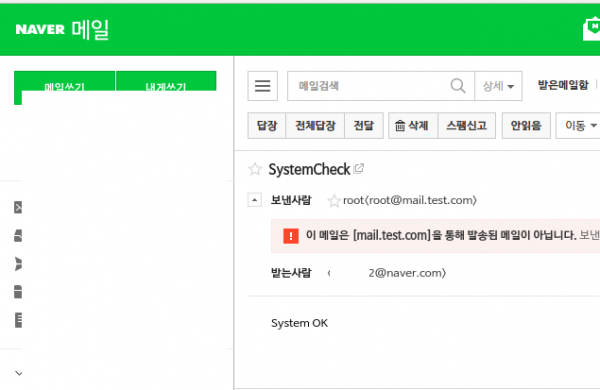This screenshot has width=600, height=390.
Task: Star the sender root
Action: (334, 201)
